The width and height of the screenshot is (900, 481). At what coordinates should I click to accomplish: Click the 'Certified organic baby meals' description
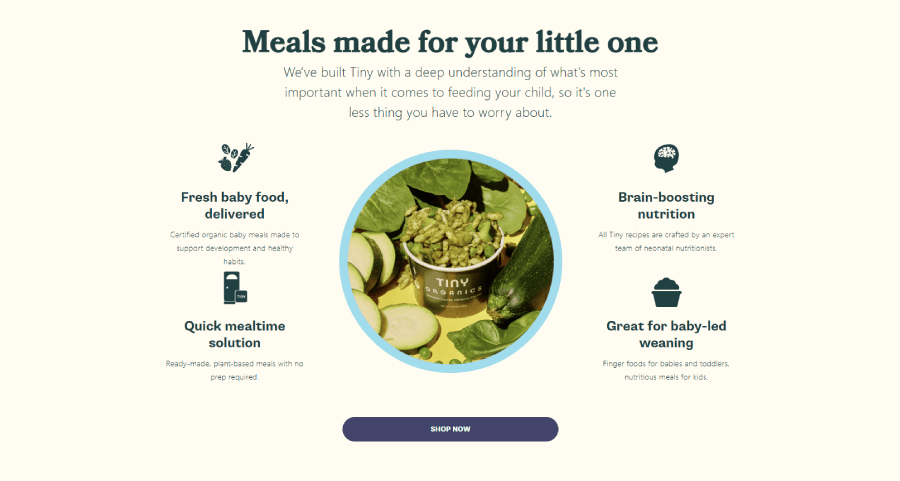point(235,248)
